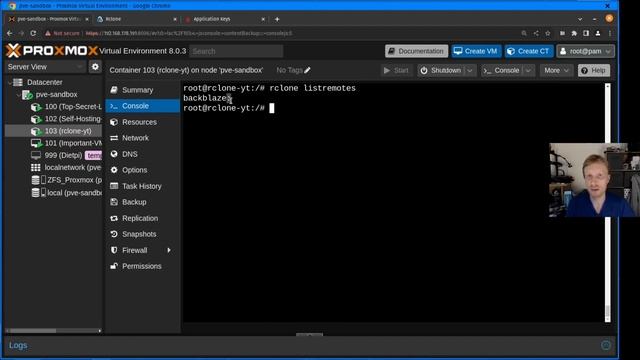640x360 pixels.
Task: Open the browser extensions puzzle icon
Action: (574, 33)
